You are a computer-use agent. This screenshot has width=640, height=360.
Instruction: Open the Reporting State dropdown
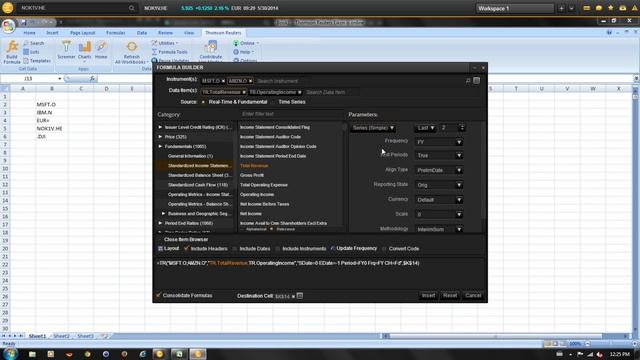point(439,185)
